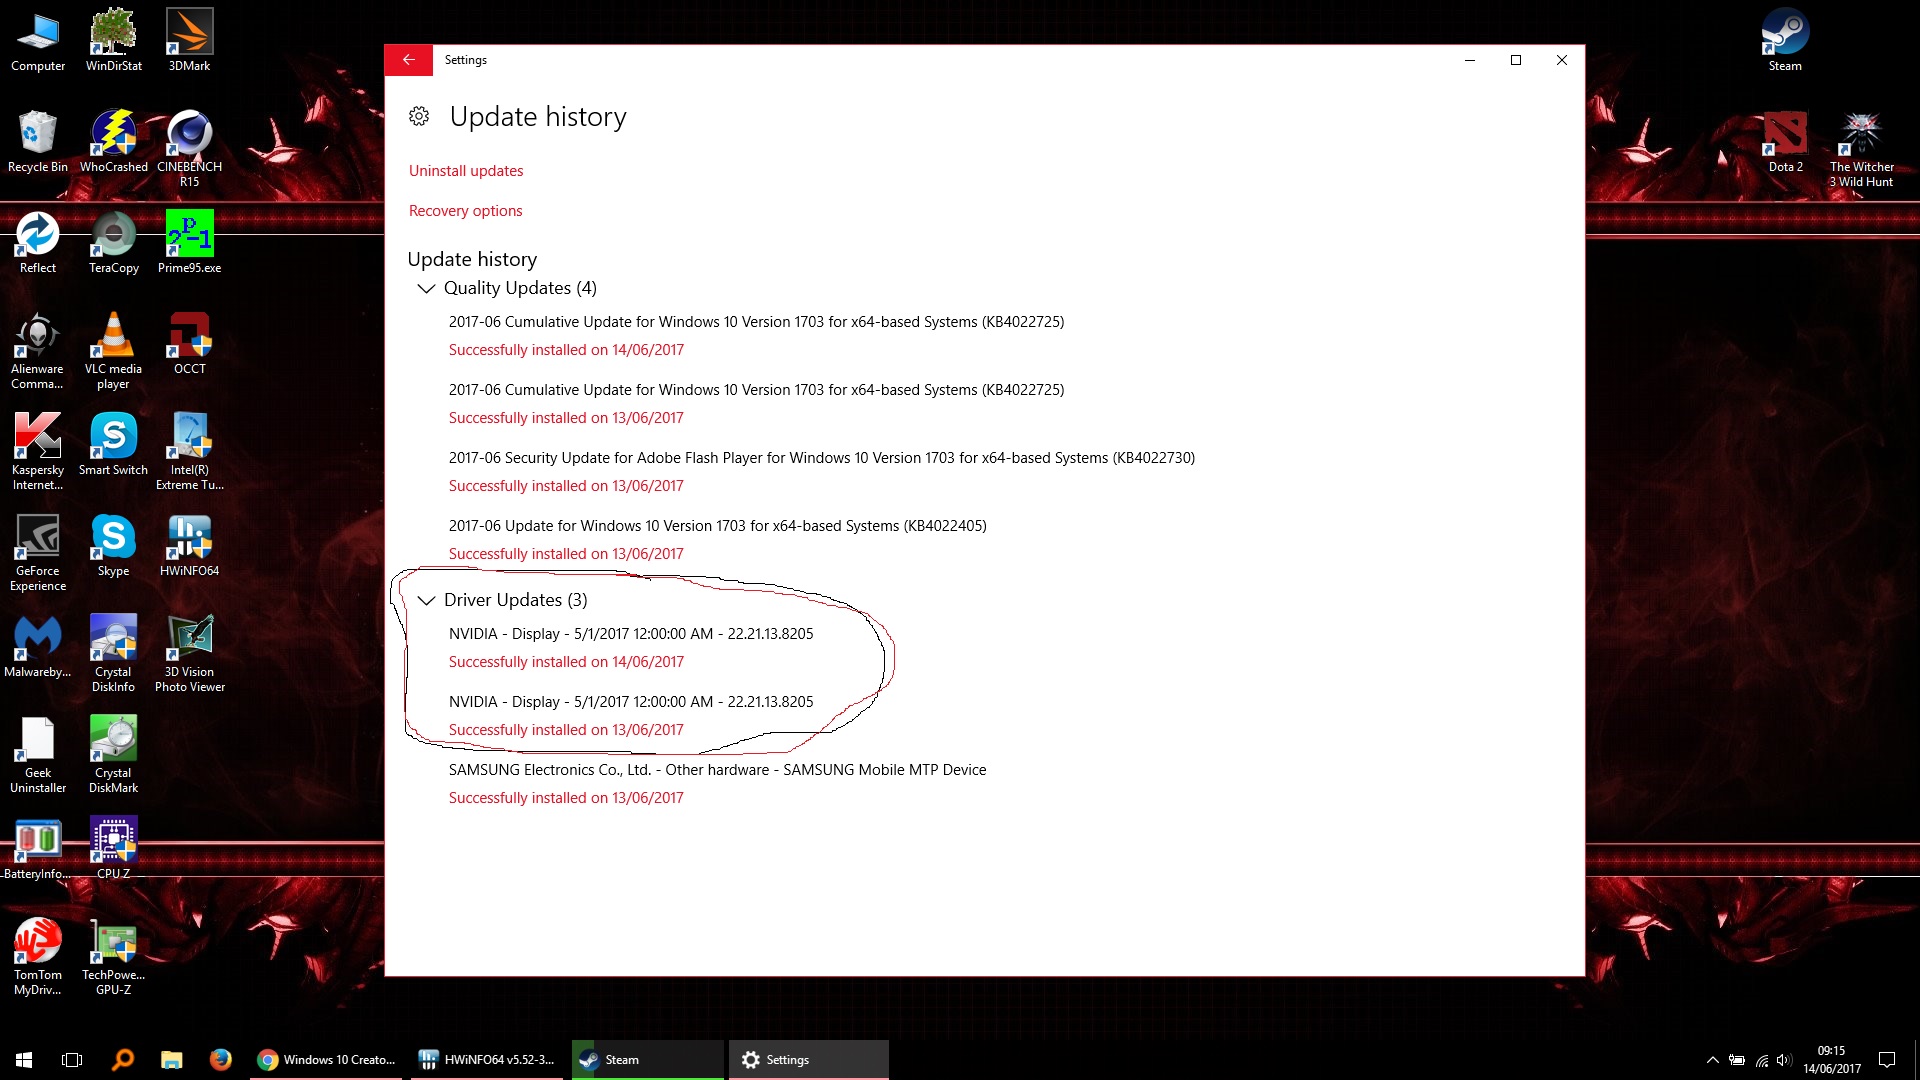Screen dimensions: 1920x1080
Task: Minimize the Settings window
Action: (1470, 60)
